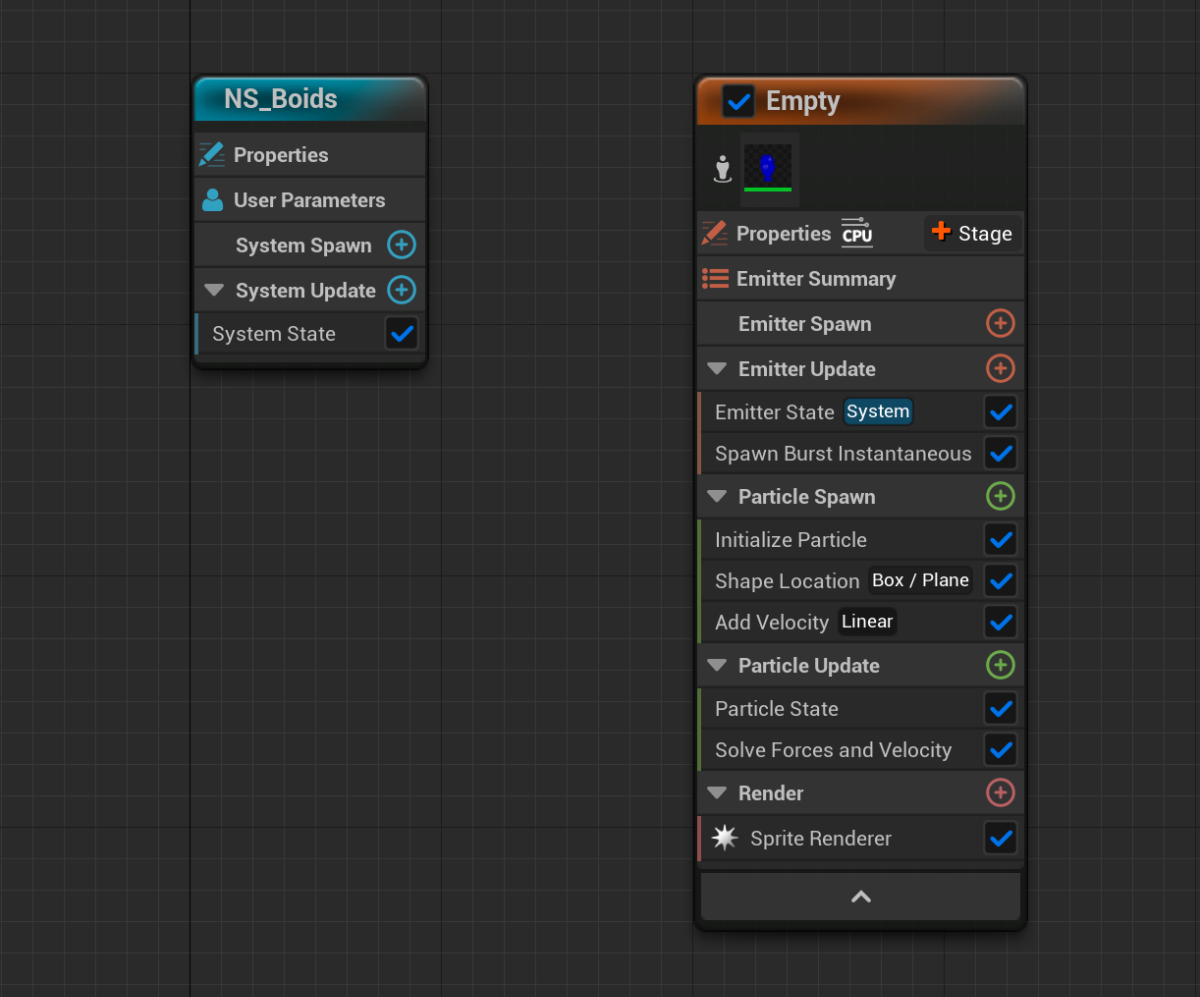Click the User Parameters person icon

click(212, 200)
